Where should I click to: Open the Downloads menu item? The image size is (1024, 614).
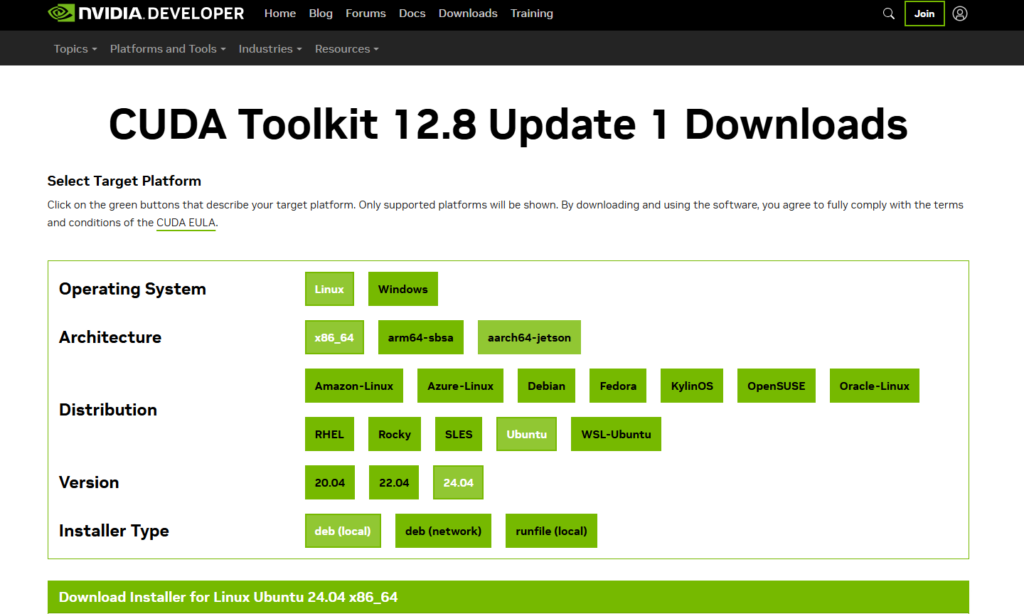click(468, 13)
